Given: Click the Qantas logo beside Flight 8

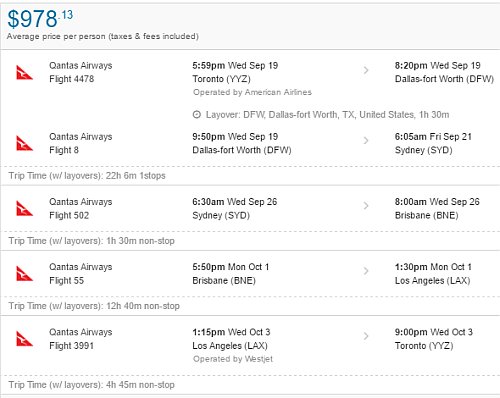Looking at the screenshot, I should click(x=24, y=144).
